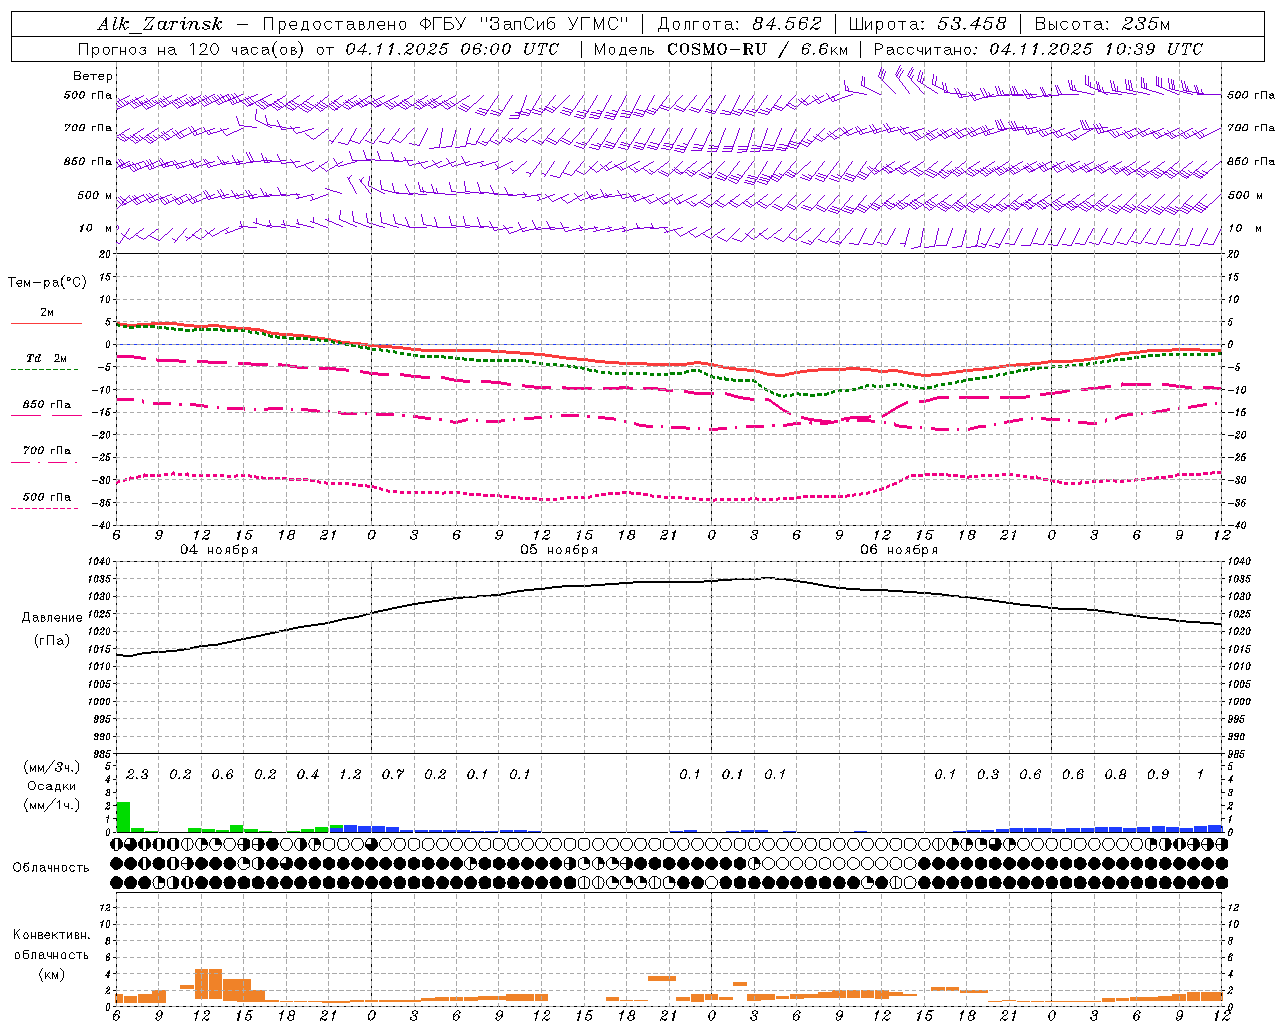1280x1024 pixels.
Task: Click the '04 ноября' date label
Action: pos(219,550)
